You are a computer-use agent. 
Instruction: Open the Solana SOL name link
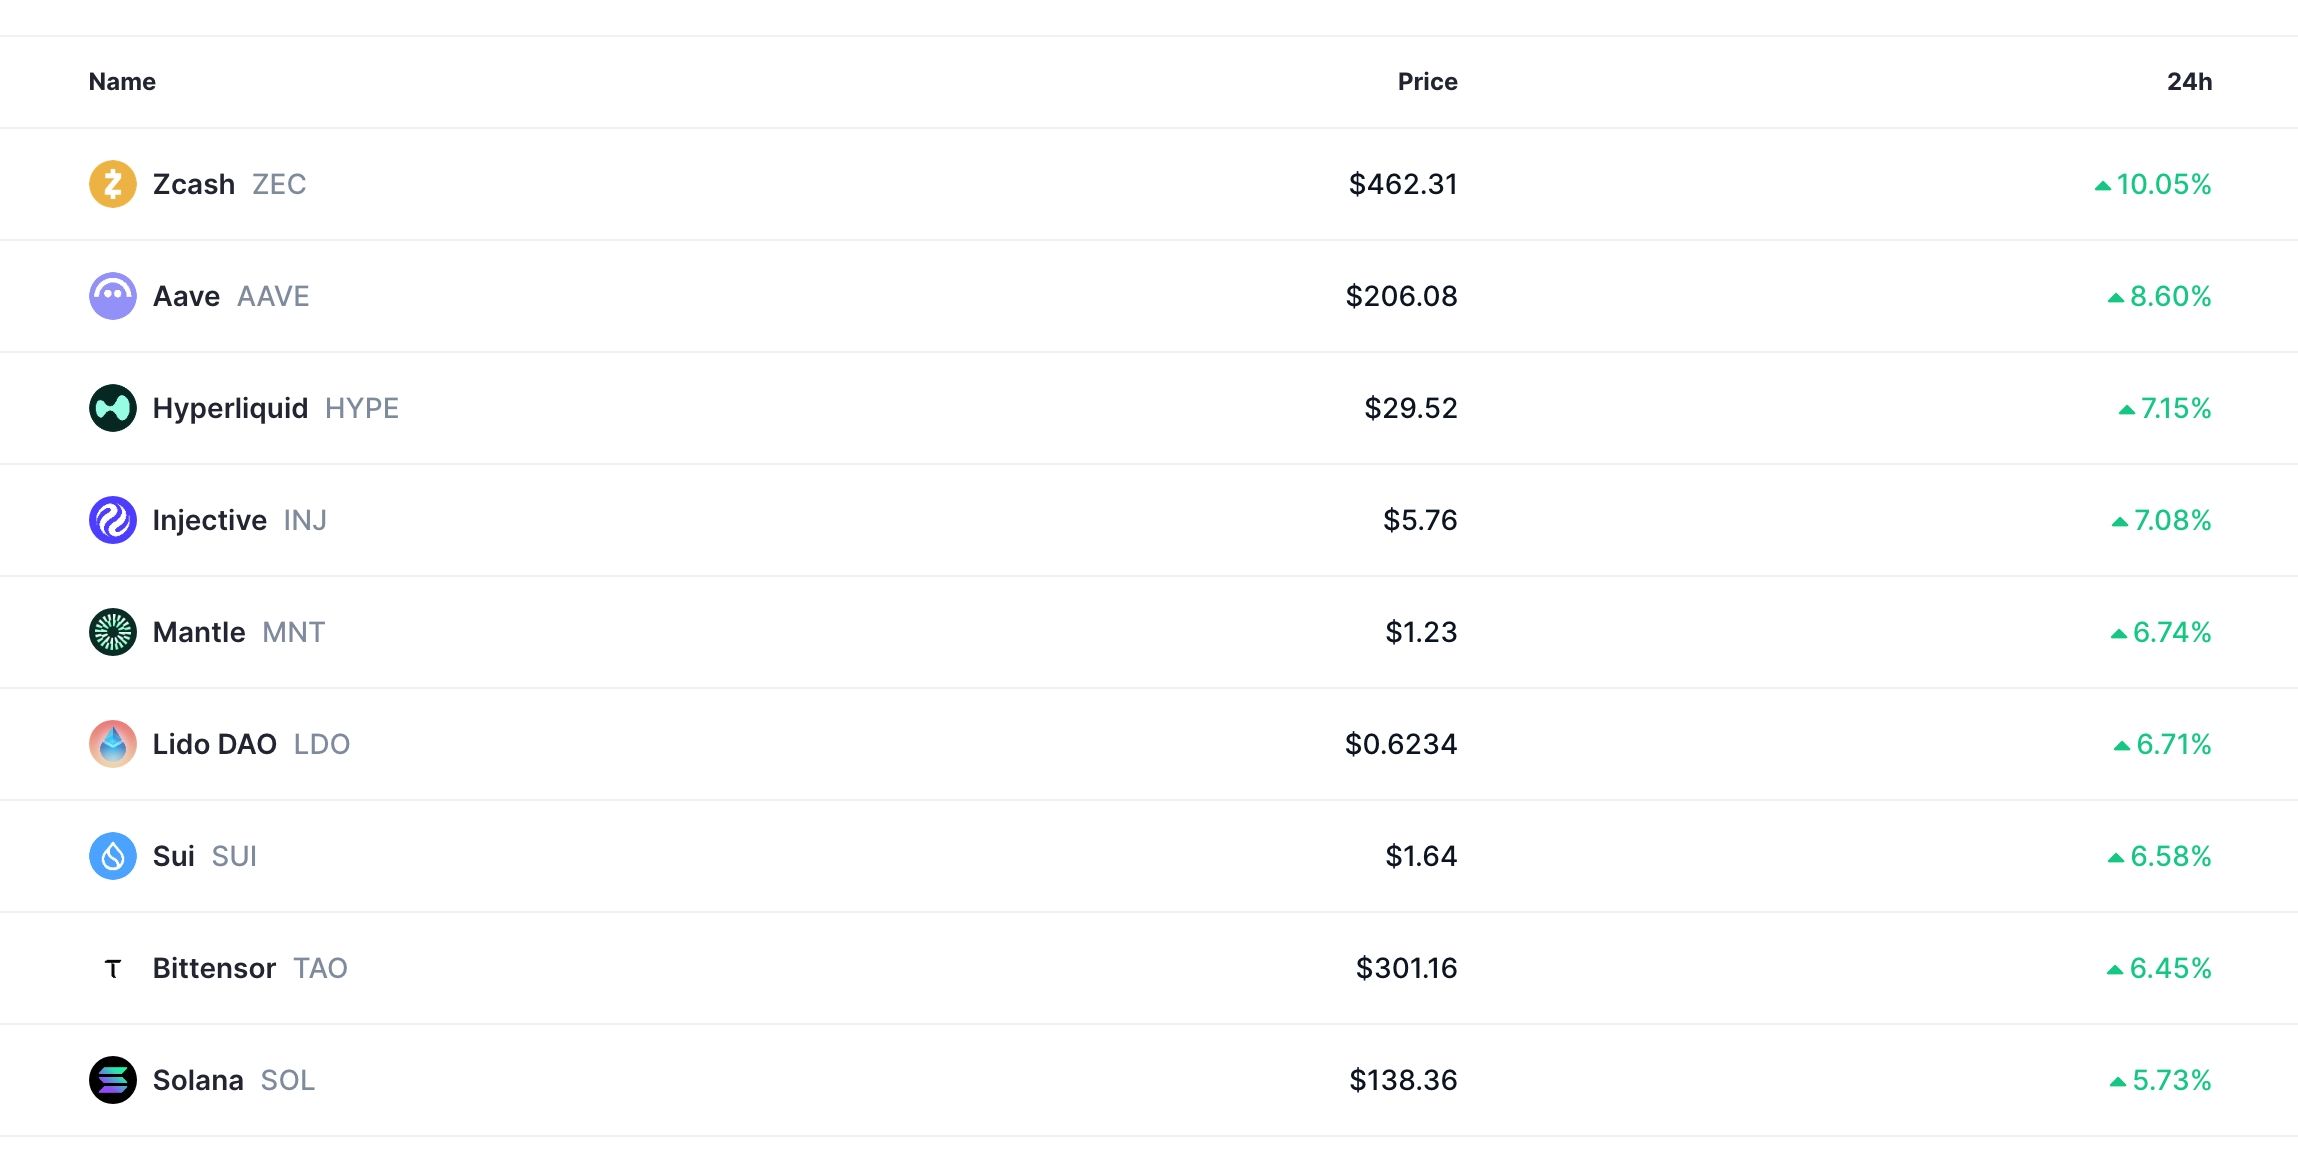[x=233, y=1080]
